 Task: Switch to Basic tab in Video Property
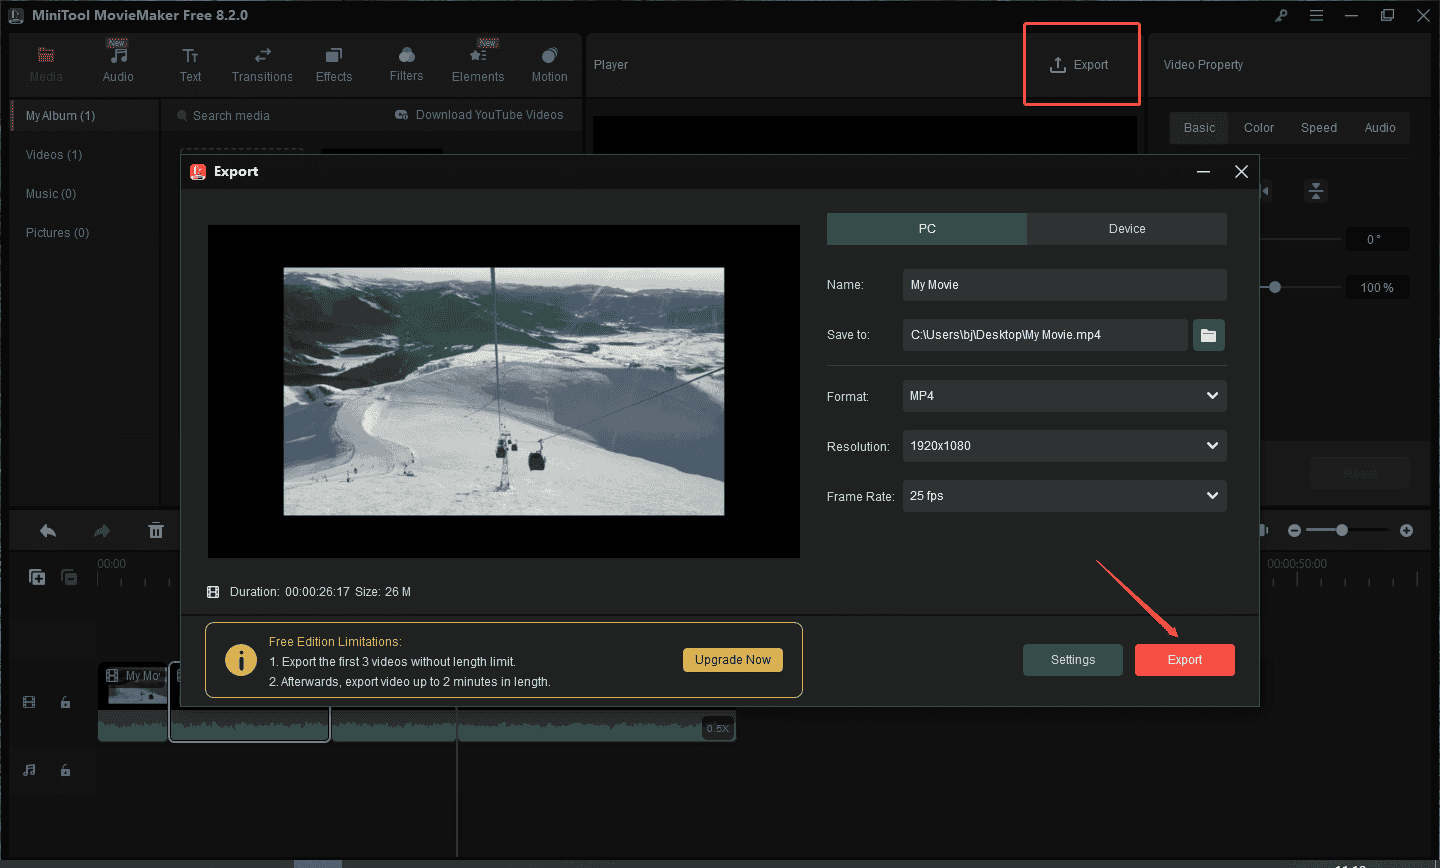click(1199, 128)
